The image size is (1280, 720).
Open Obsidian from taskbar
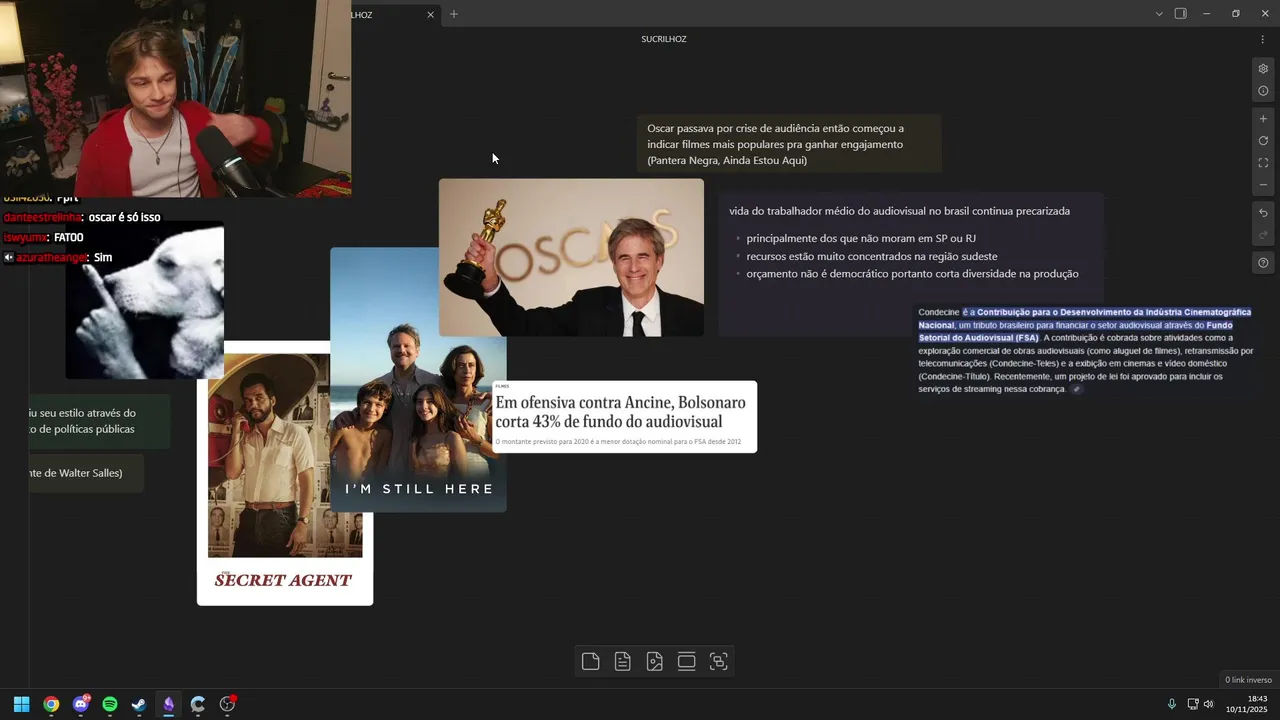pyautogui.click(x=168, y=704)
